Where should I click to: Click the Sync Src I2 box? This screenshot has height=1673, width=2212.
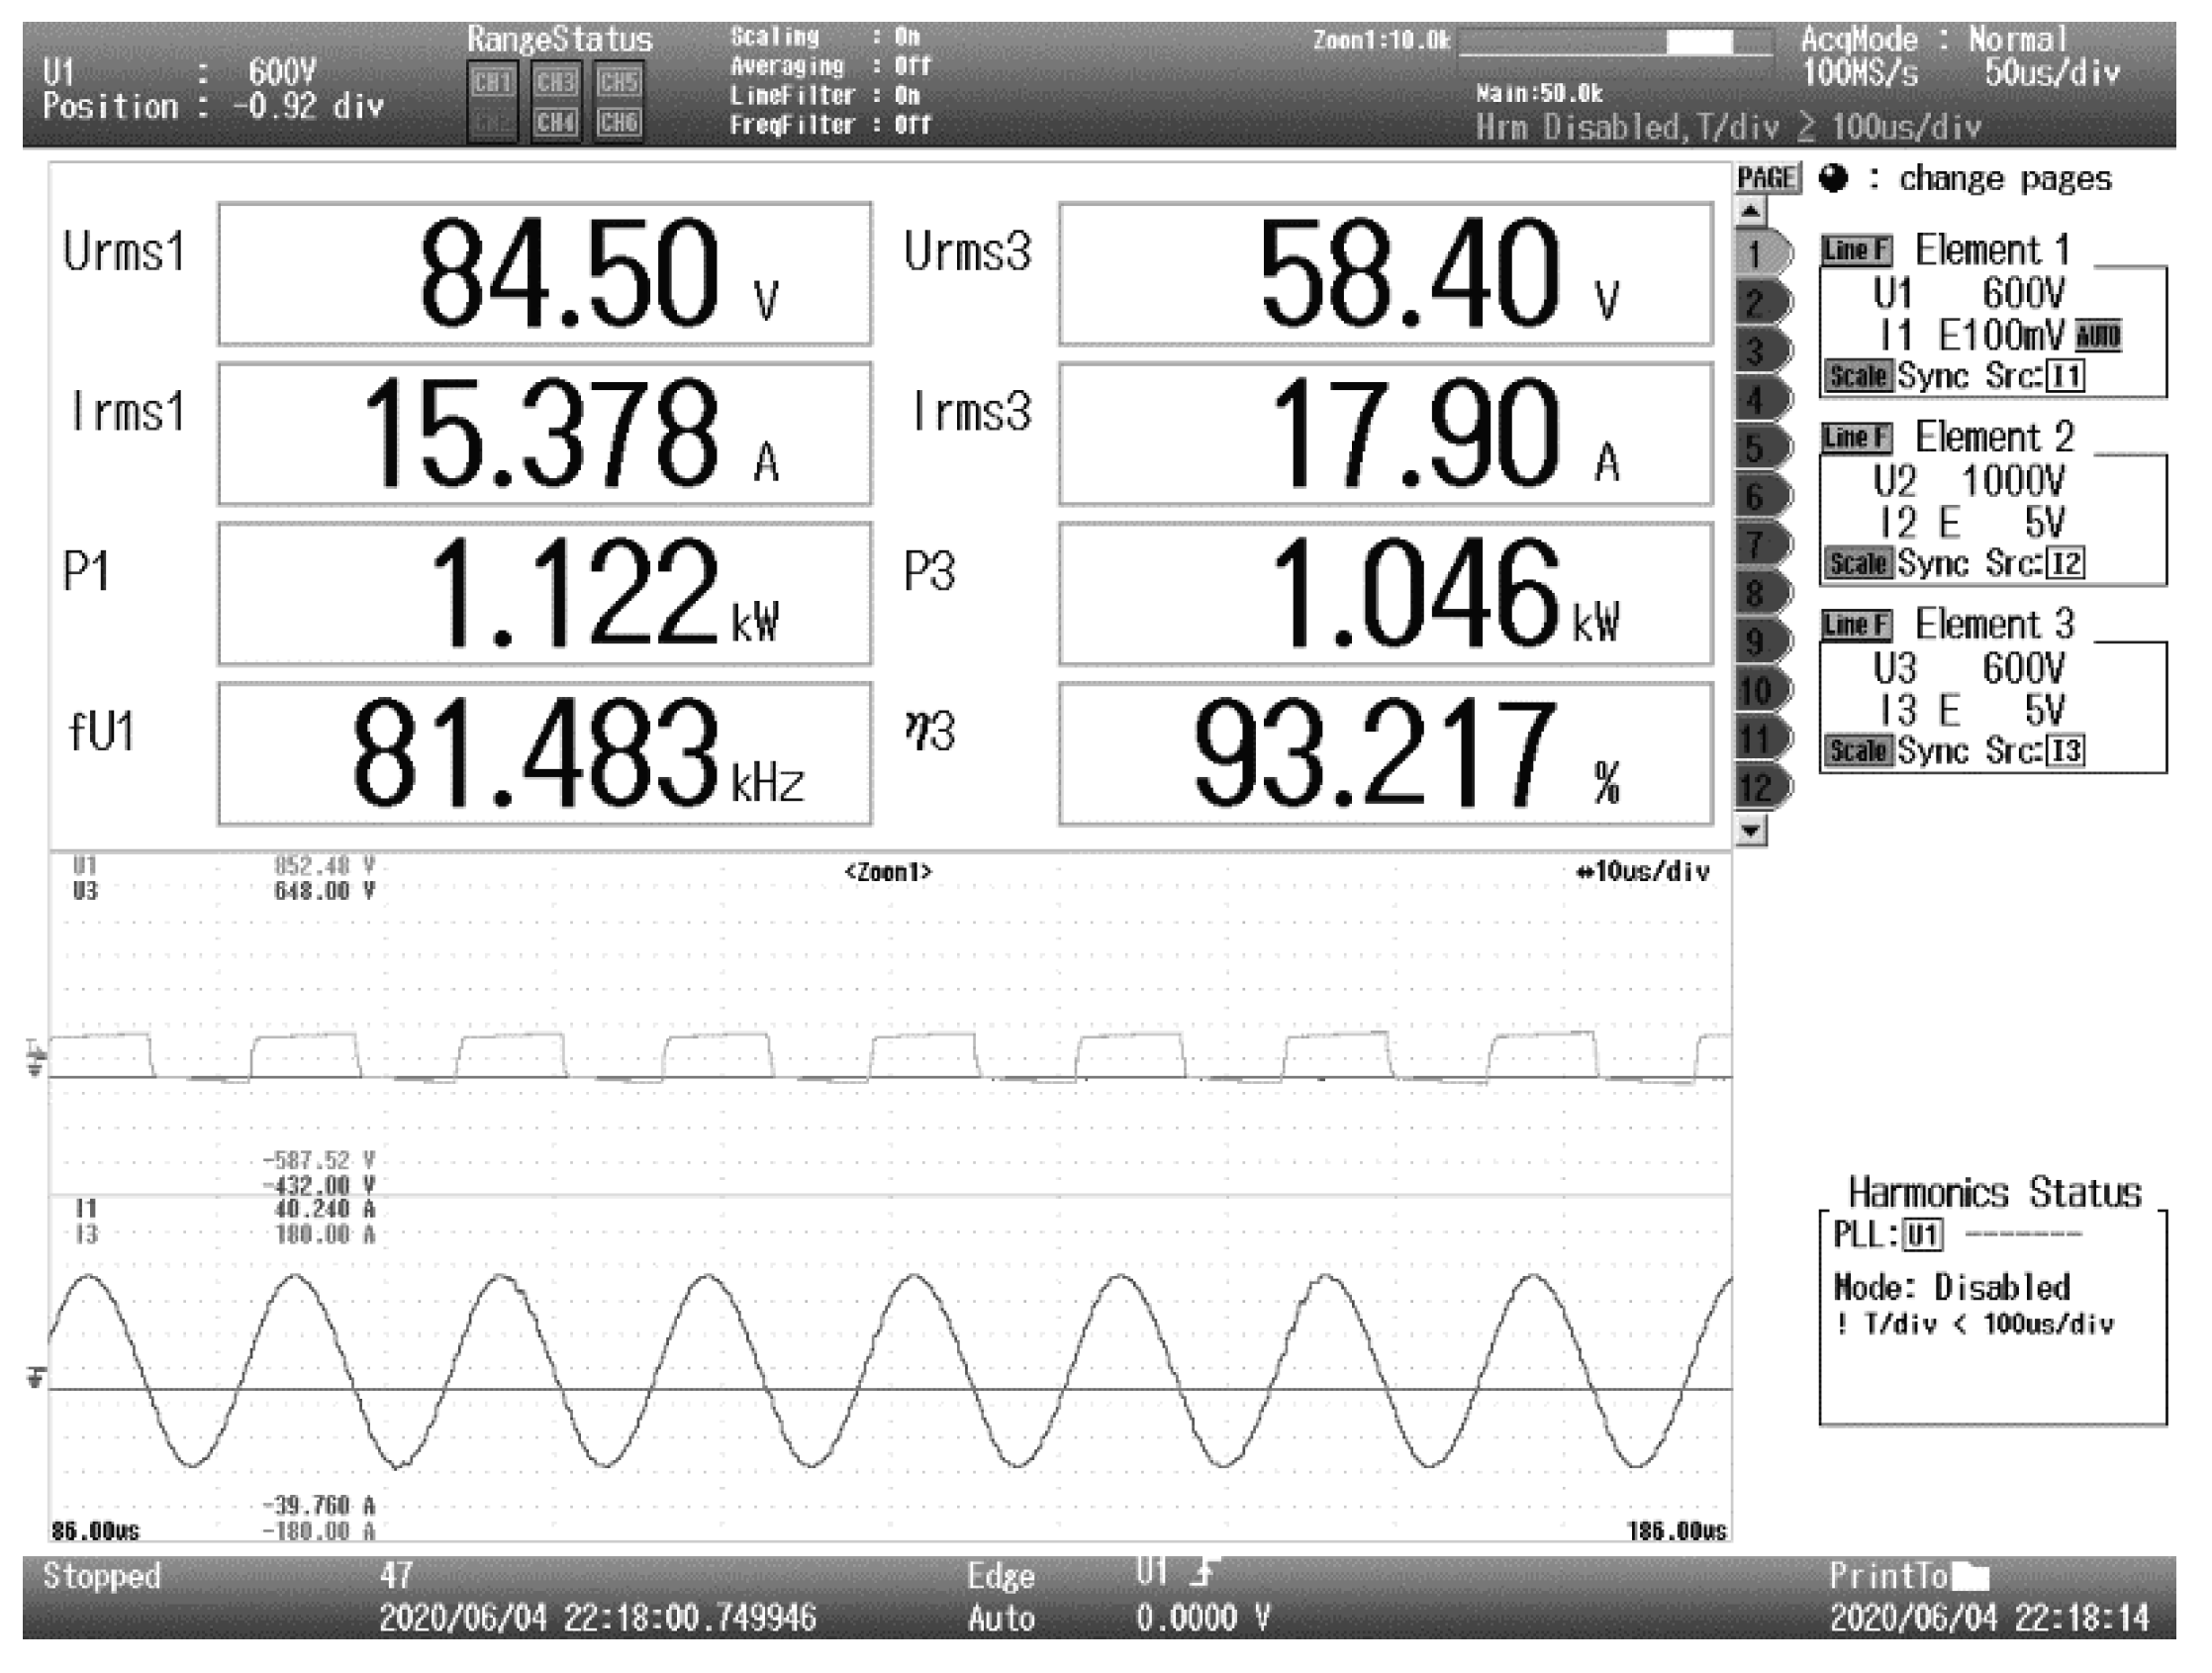[x=2066, y=564]
